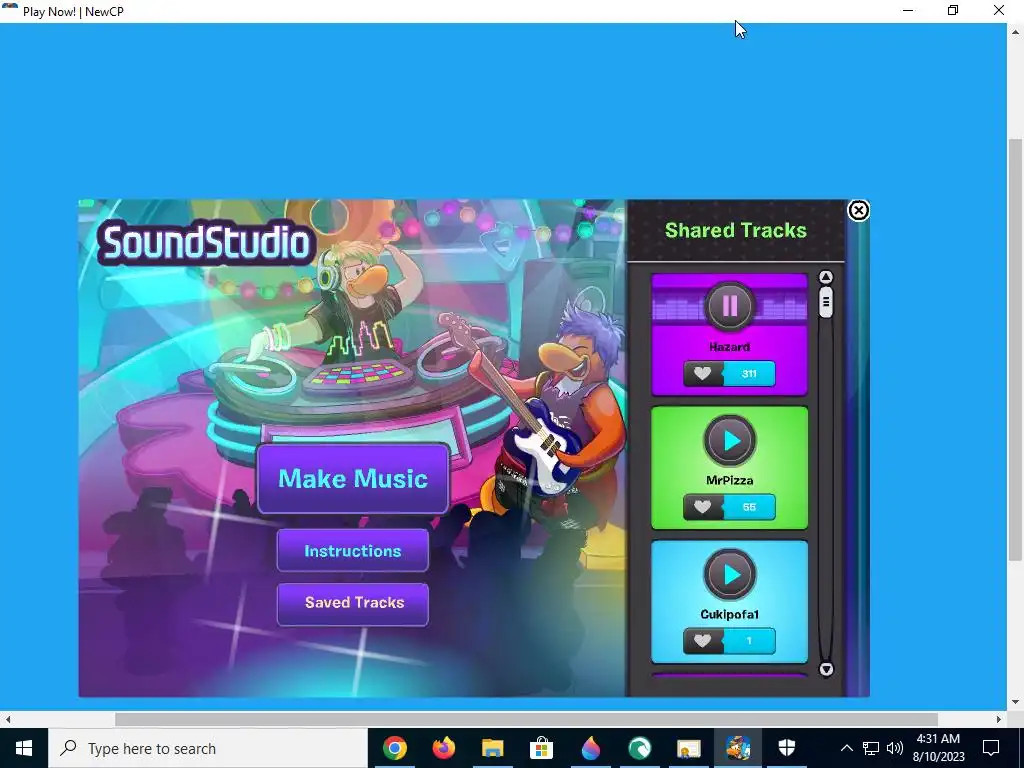1024x768 pixels.
Task: Click the Cukipofa1 track name
Action: 729,614
